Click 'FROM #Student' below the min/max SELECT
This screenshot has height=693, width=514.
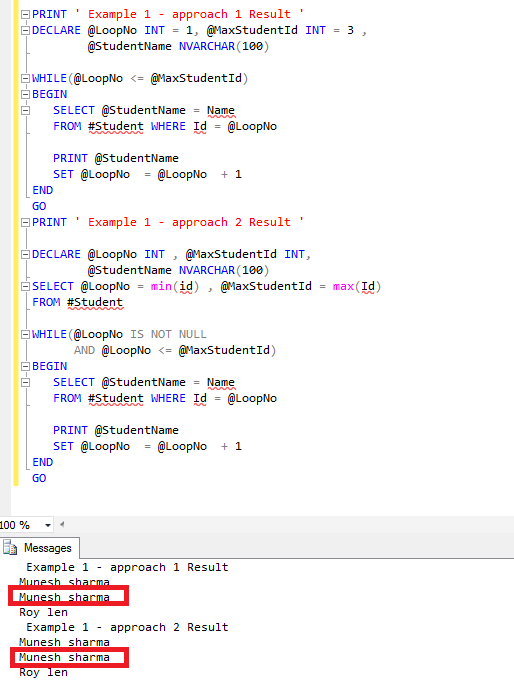77,302
